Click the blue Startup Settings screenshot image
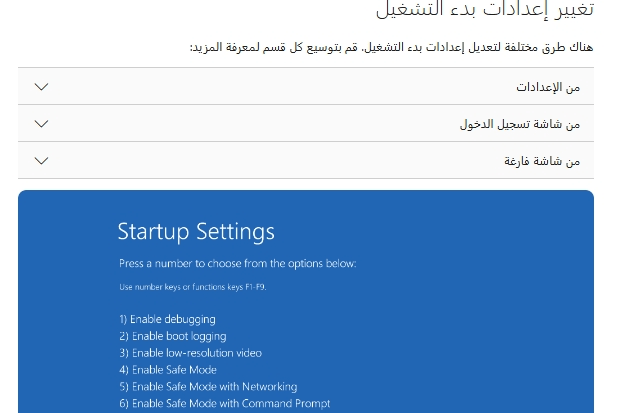The image size is (630, 413). tap(306, 301)
